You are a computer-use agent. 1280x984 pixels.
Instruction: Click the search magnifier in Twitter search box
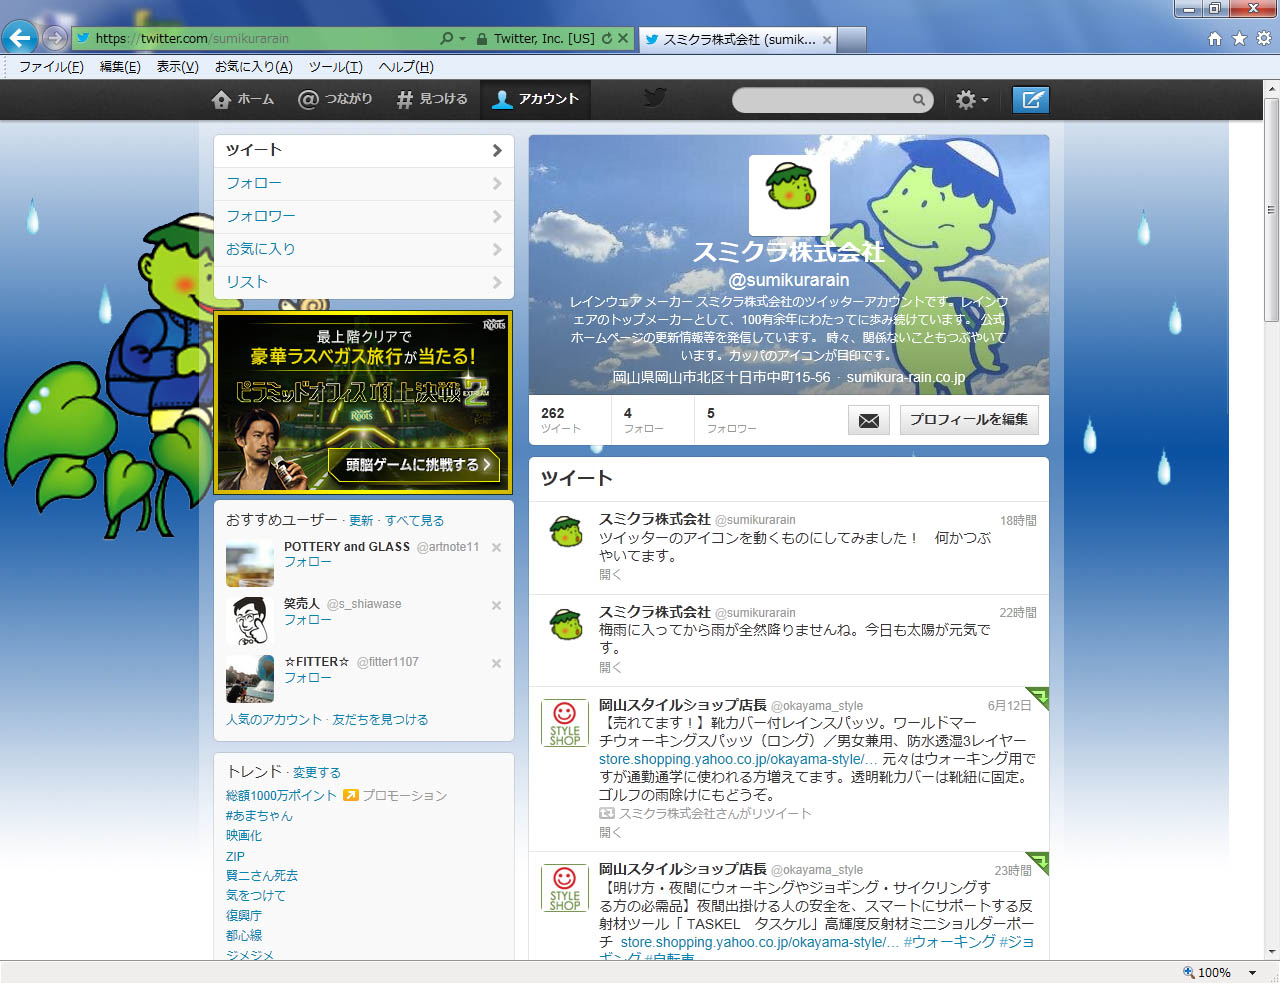(x=918, y=100)
